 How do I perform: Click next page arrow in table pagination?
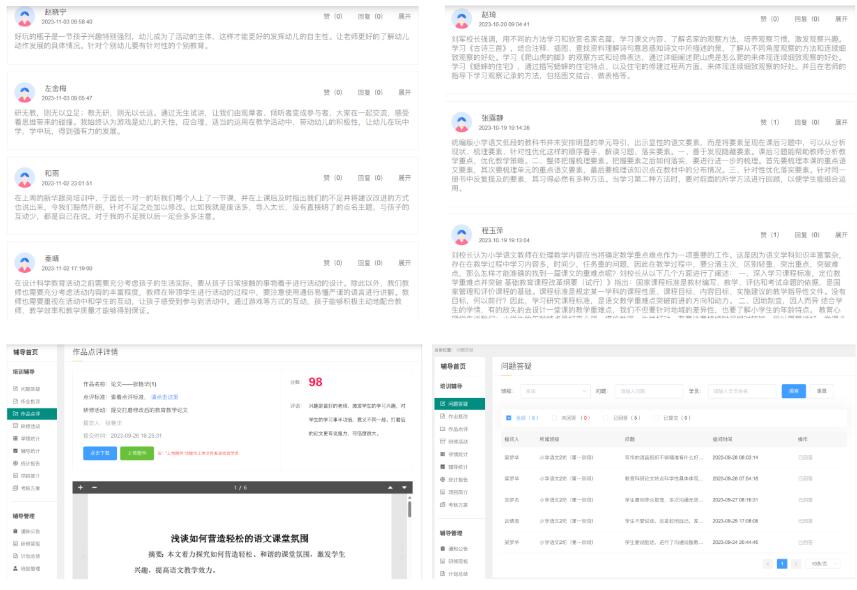[x=797, y=564]
